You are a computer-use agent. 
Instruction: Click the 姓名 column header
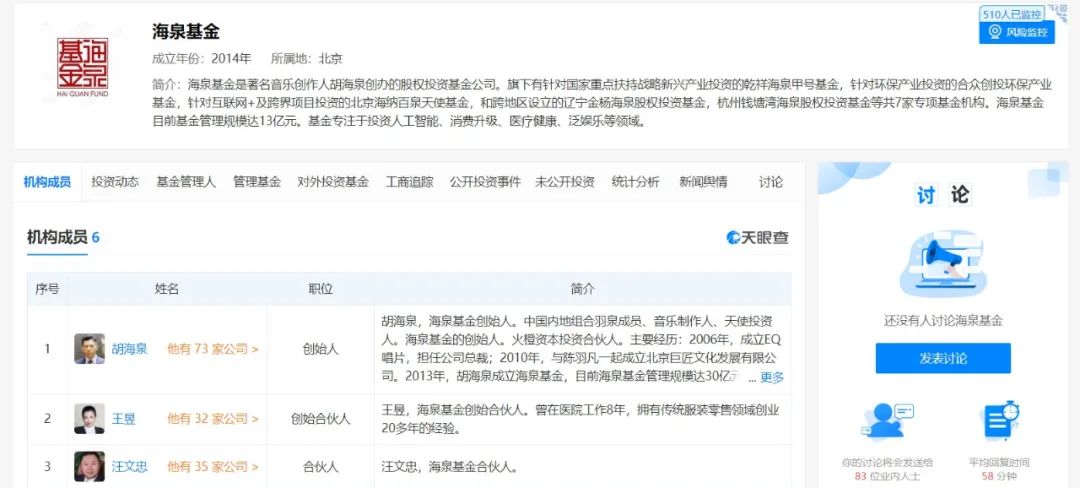(x=167, y=289)
